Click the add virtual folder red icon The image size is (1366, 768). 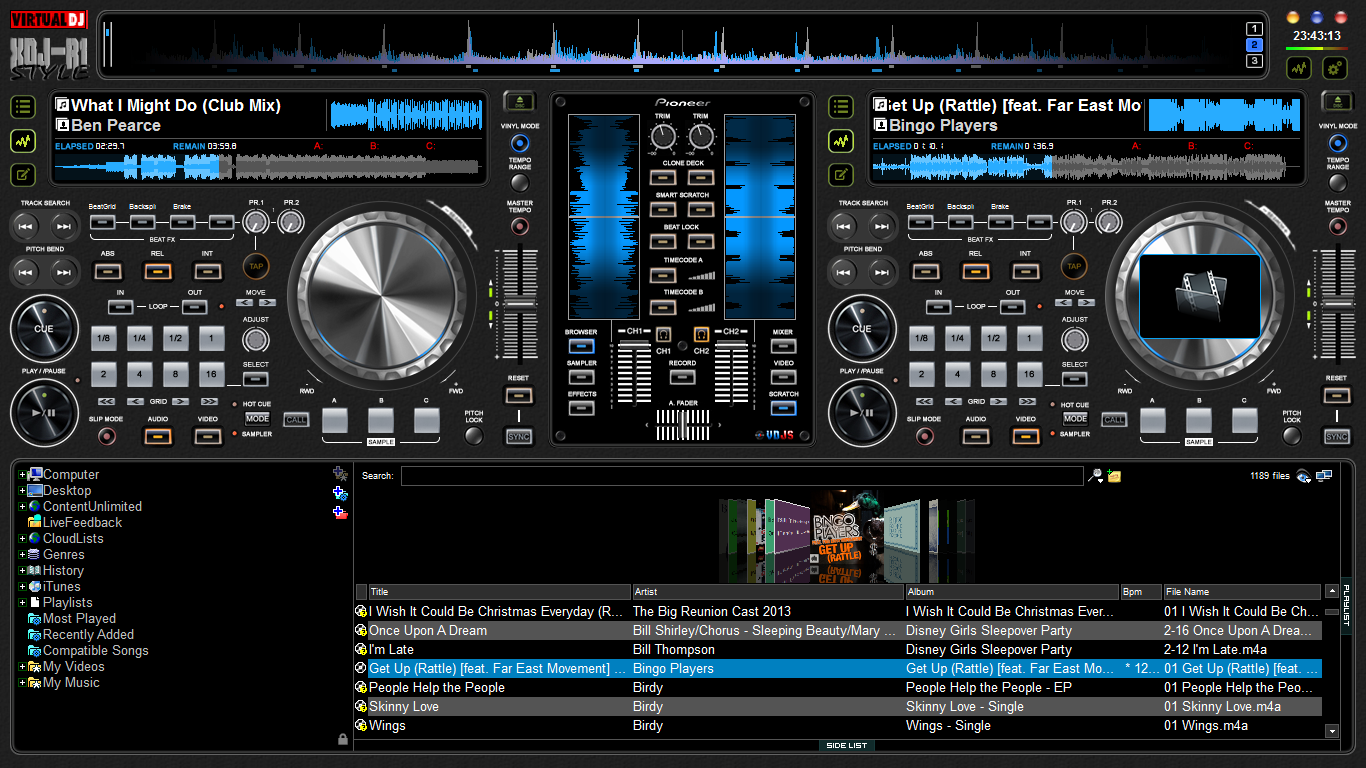tap(340, 513)
